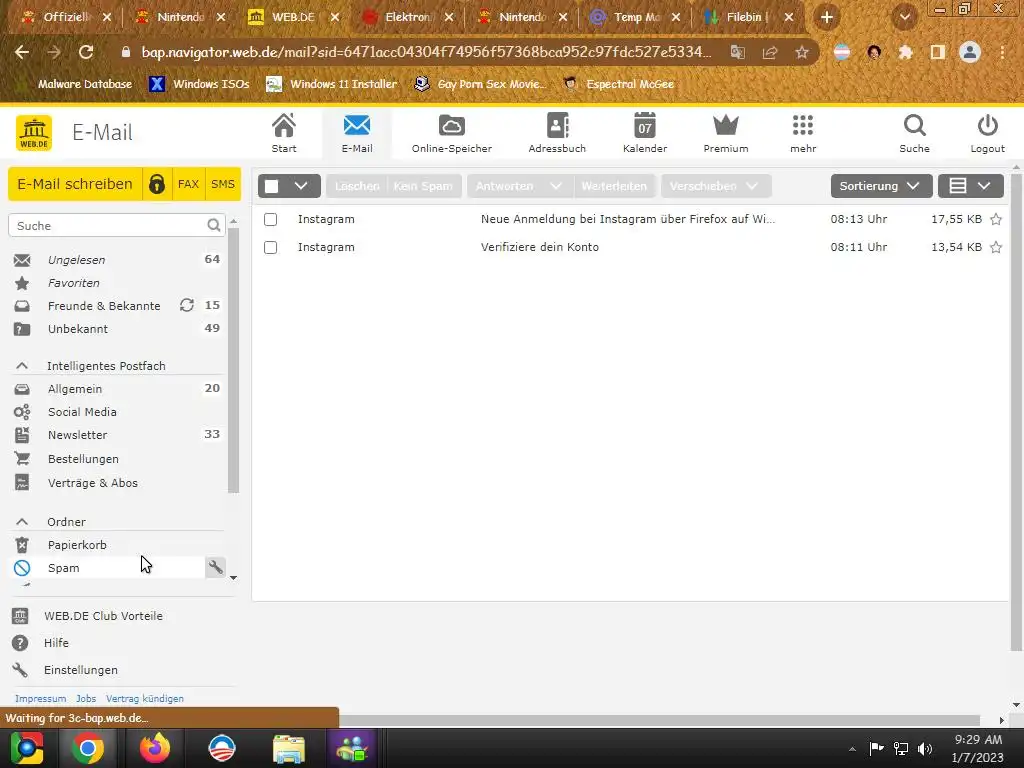Click the page vertical scrollbar

pyautogui.click(x=1016, y=411)
